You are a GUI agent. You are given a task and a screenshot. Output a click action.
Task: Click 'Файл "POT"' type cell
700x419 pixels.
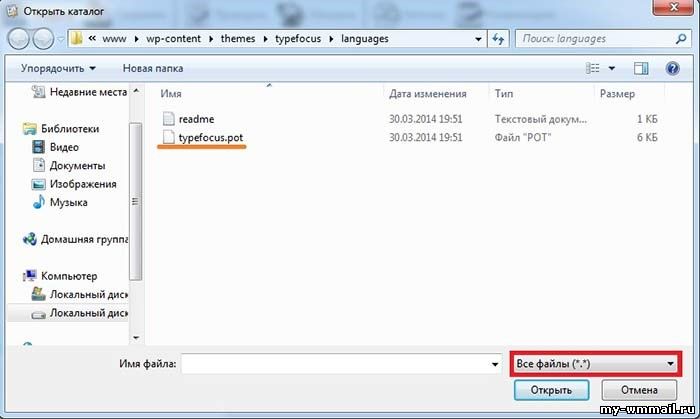click(523, 137)
